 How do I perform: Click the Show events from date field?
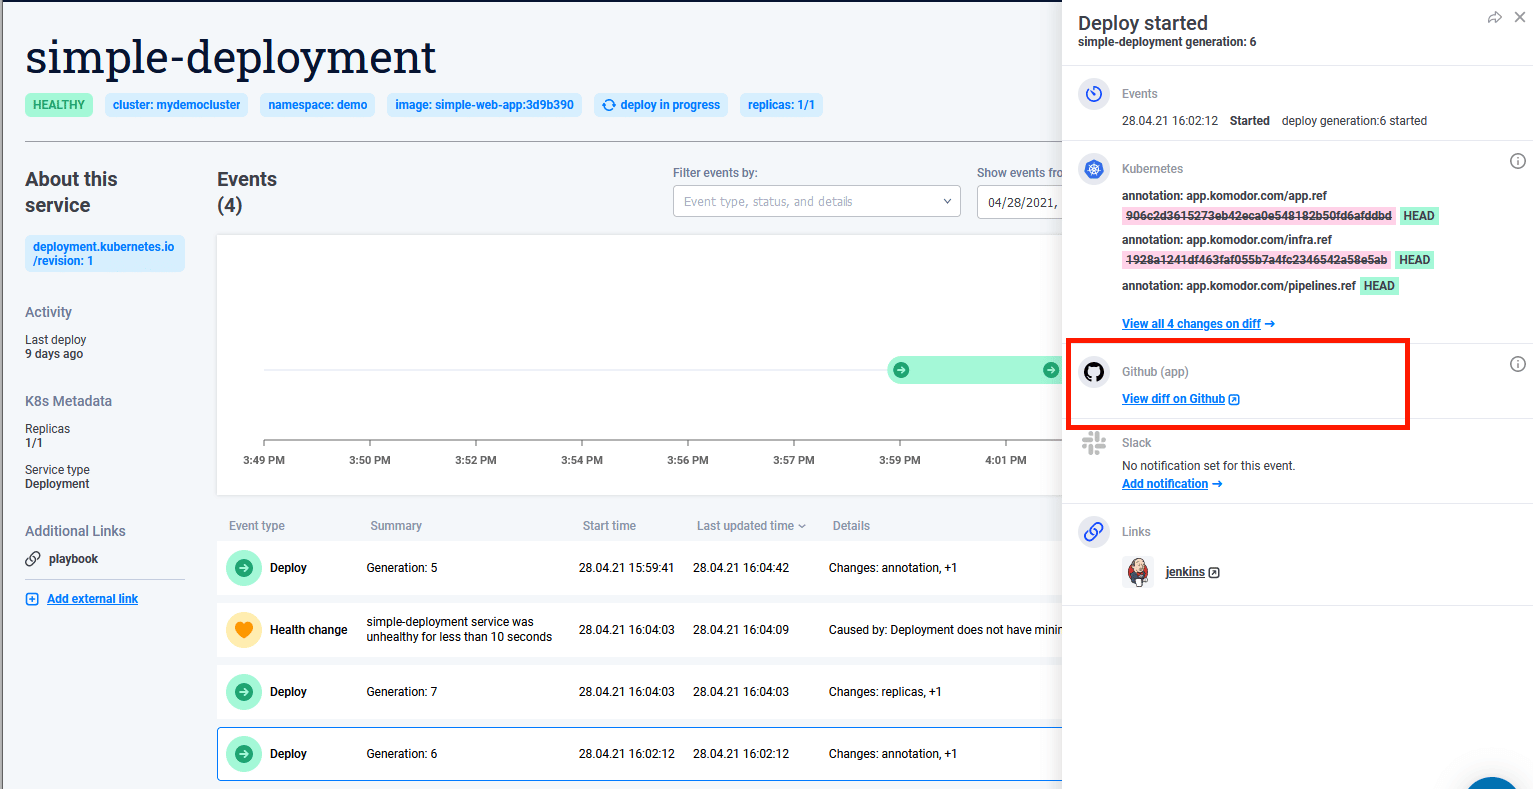tap(1020, 202)
